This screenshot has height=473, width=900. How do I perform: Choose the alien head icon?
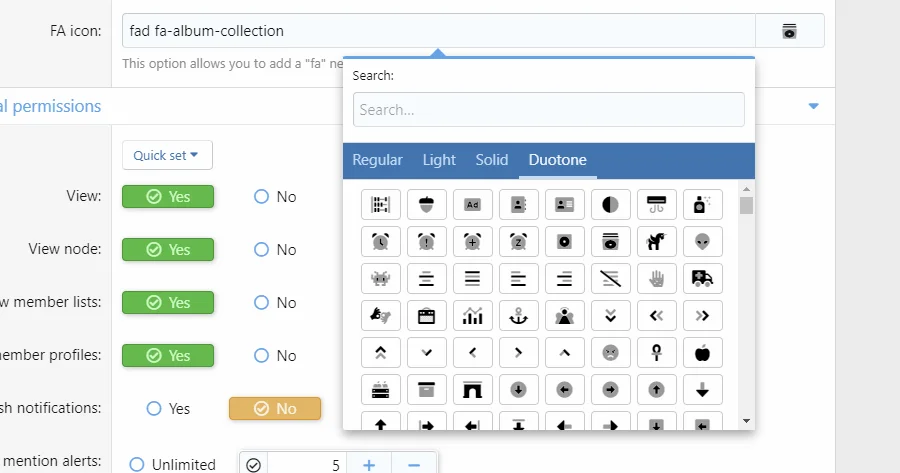tap(702, 241)
